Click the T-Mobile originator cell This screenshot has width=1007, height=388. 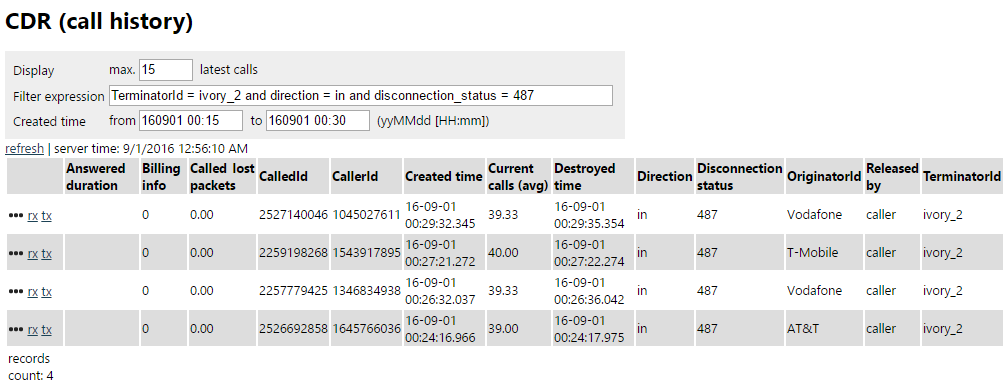click(824, 252)
